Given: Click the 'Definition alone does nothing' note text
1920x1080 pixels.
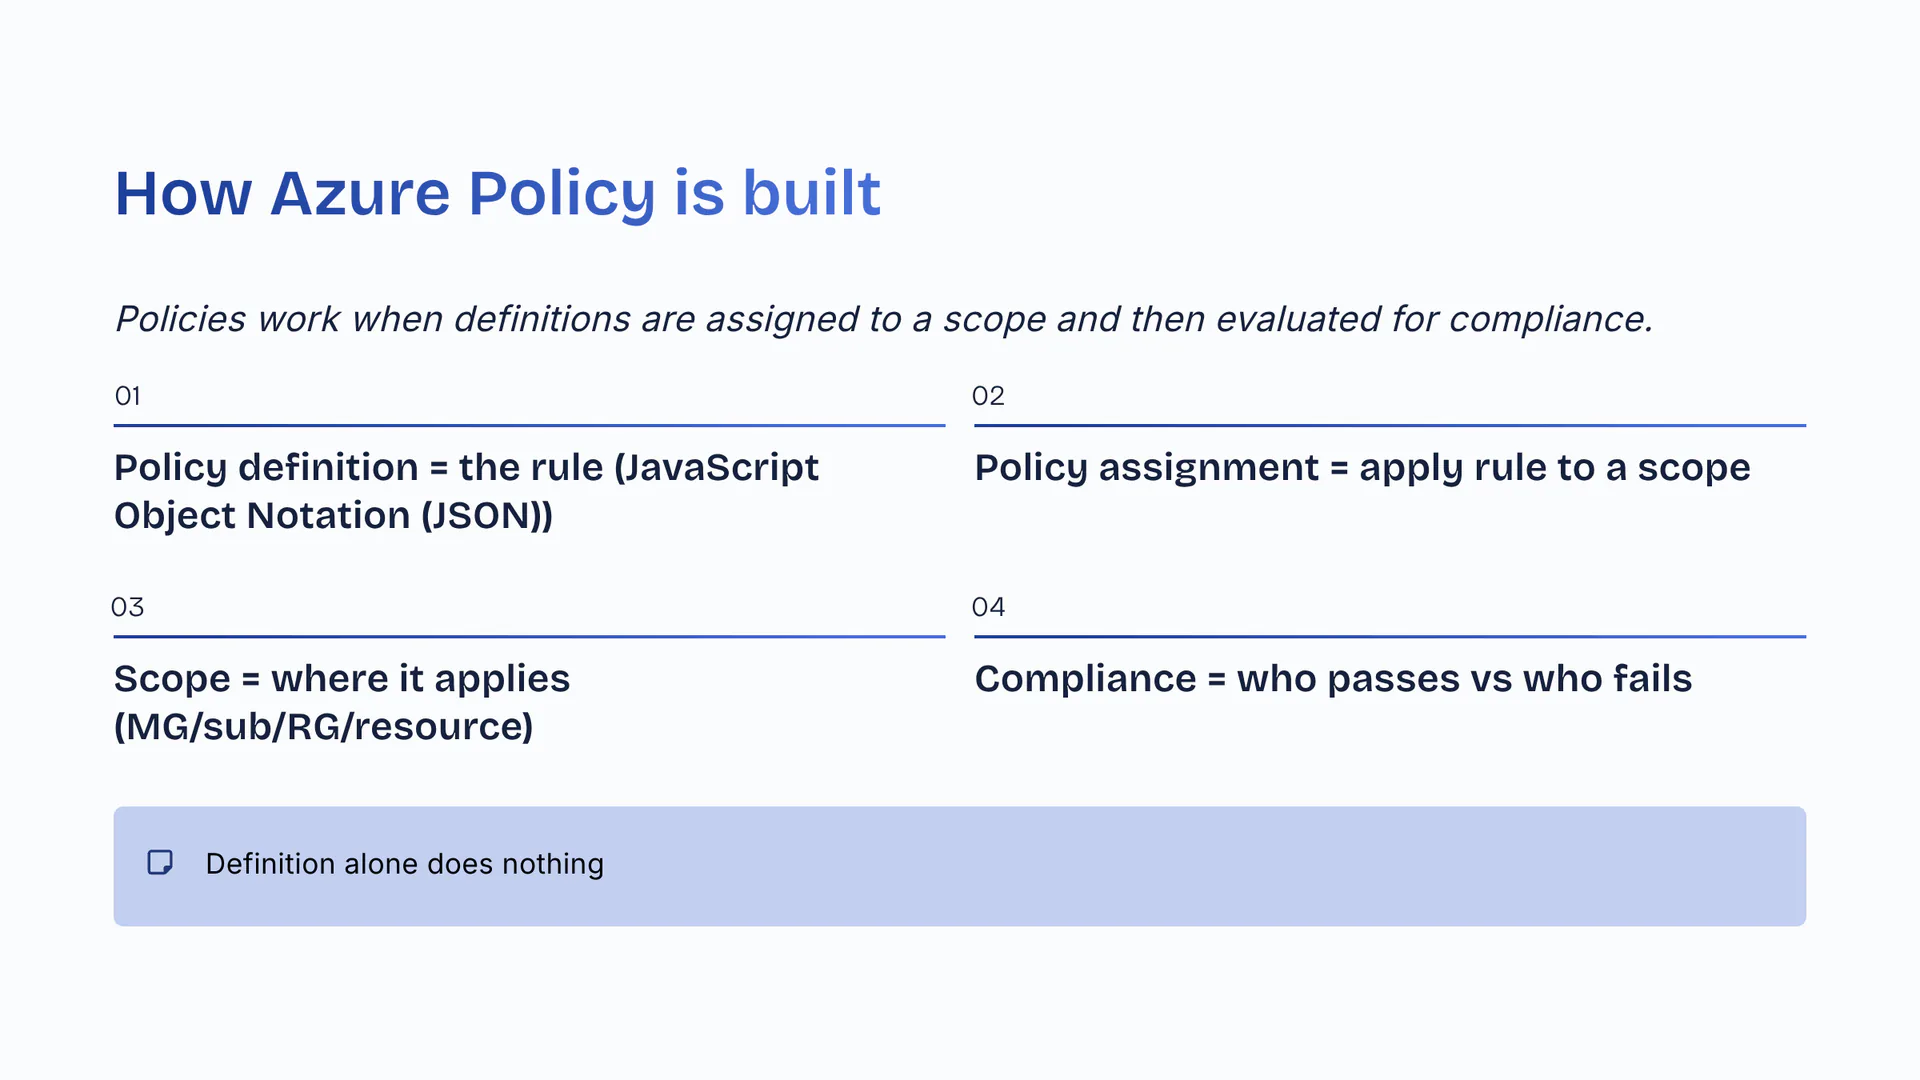Looking at the screenshot, I should 404,864.
